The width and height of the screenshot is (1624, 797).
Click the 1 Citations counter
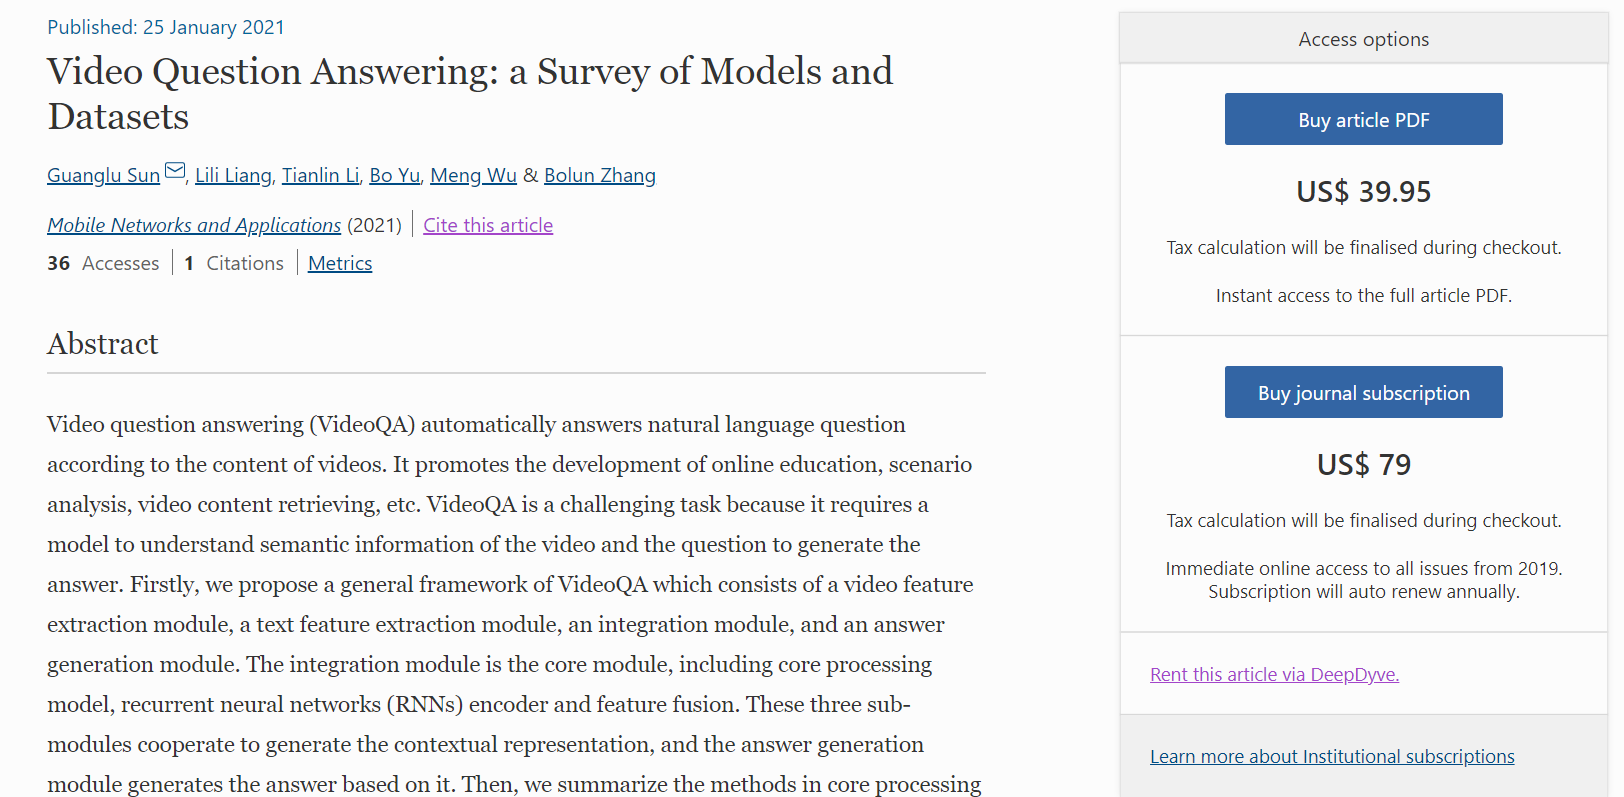click(232, 263)
